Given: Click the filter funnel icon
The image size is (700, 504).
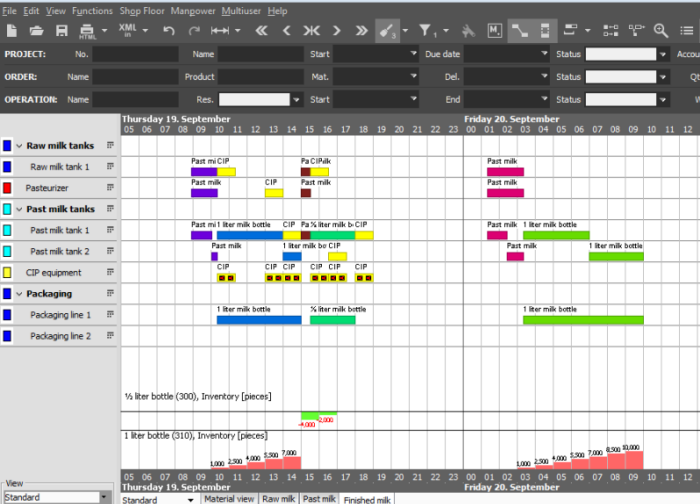Looking at the screenshot, I should [425, 30].
